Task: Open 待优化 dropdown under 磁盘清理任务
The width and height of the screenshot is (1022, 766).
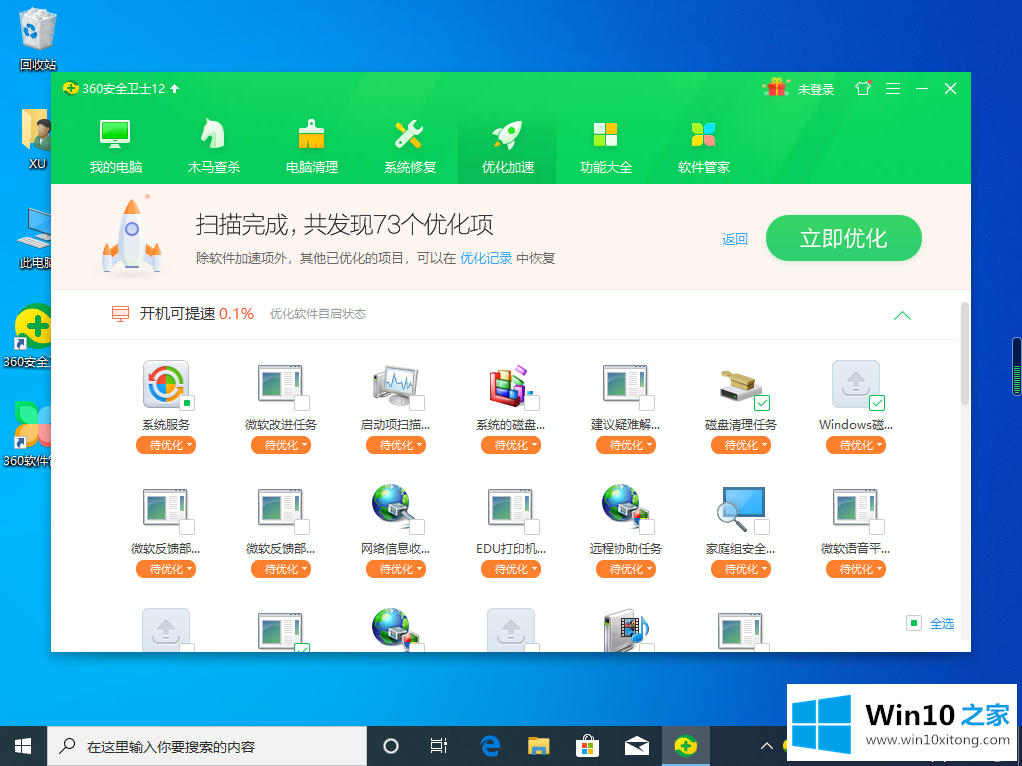Action: click(x=740, y=445)
